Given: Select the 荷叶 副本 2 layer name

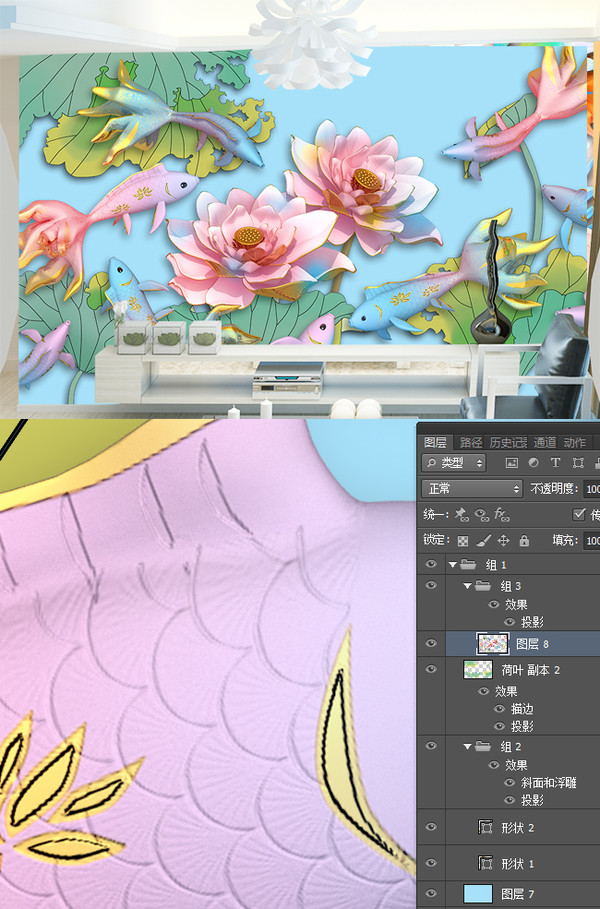Looking at the screenshot, I should click(530, 670).
